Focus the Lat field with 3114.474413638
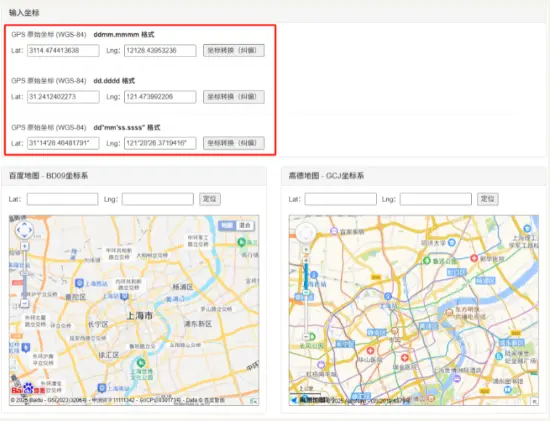550x421 pixels. coord(63,51)
